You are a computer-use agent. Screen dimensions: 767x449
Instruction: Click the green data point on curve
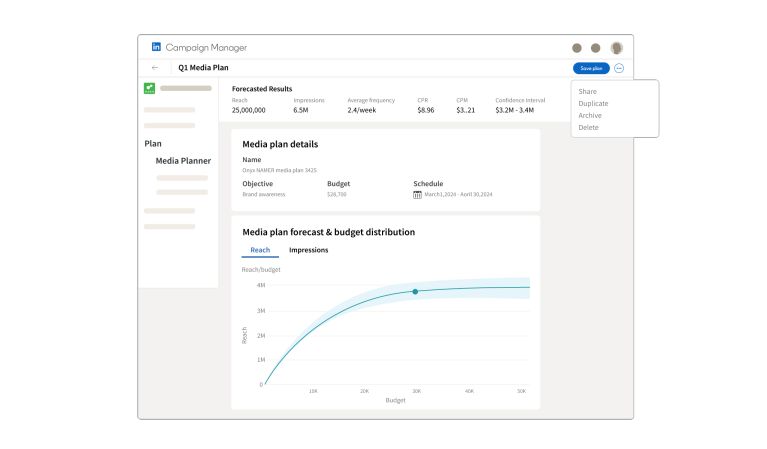tap(415, 292)
